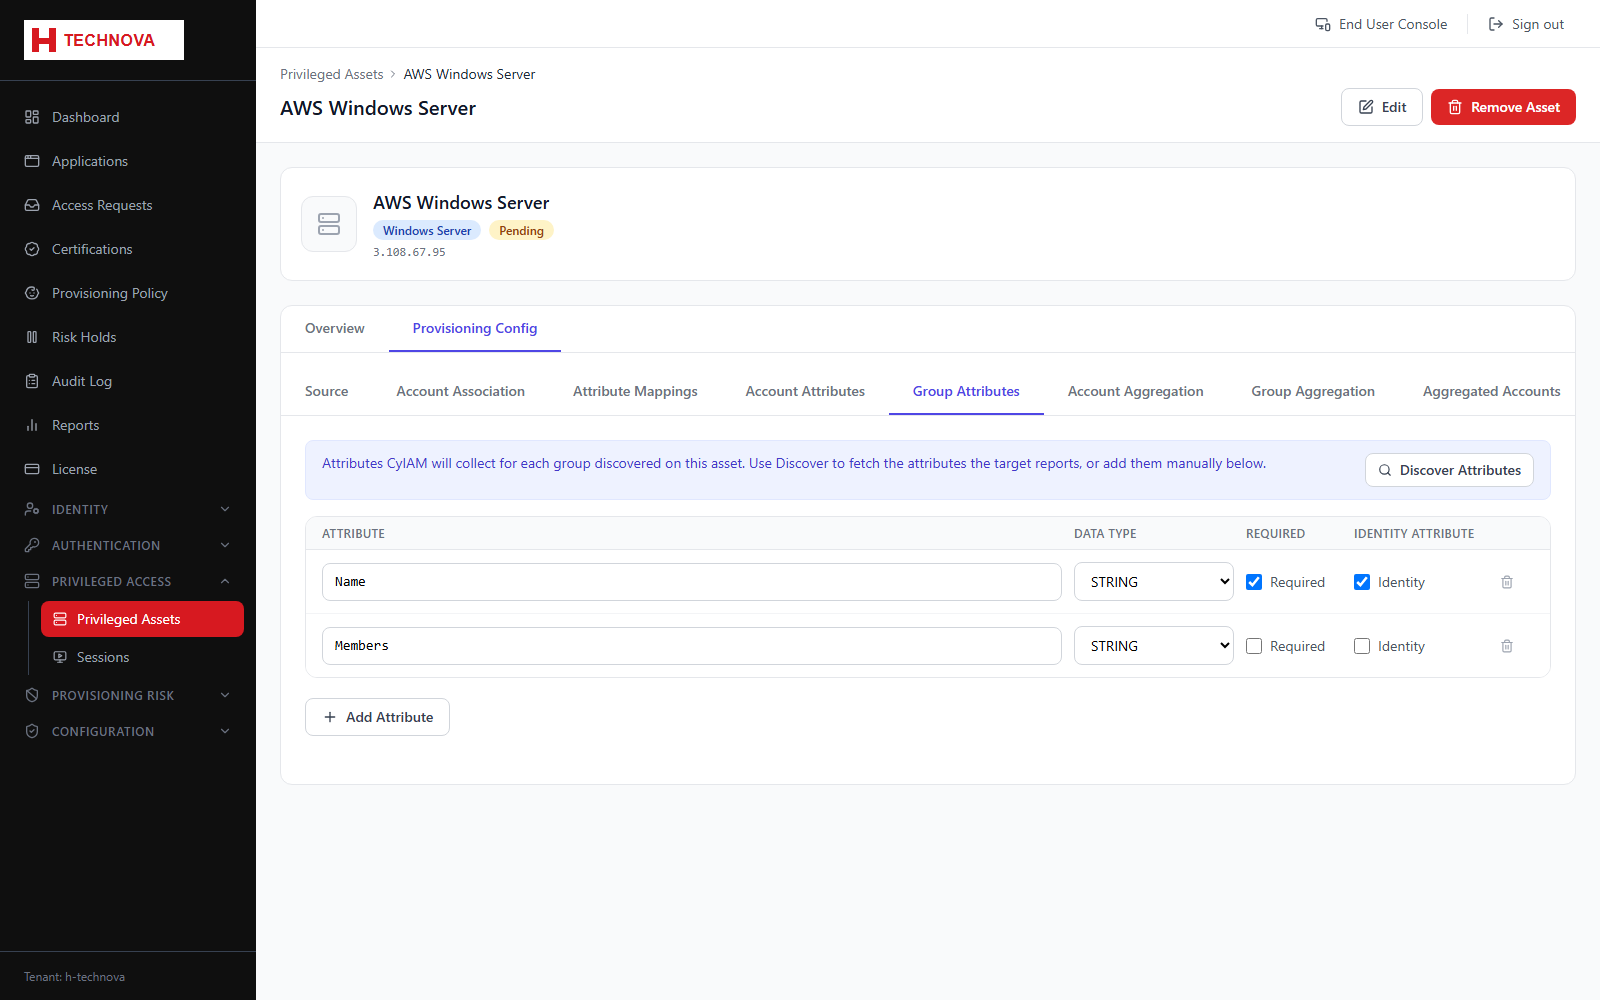The image size is (1600, 1000).
Task: Open Privileged Assets in sidebar
Action: 142,619
